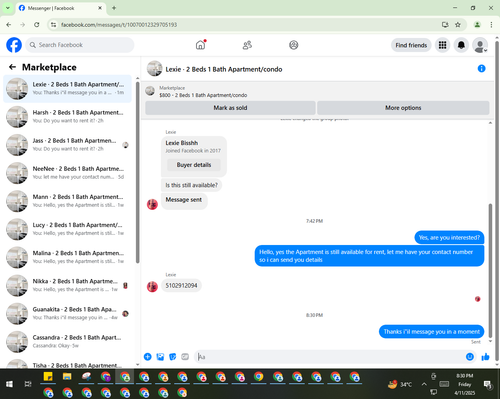Open the account profile menu
Screen dimensions: 500x399
point(480,45)
